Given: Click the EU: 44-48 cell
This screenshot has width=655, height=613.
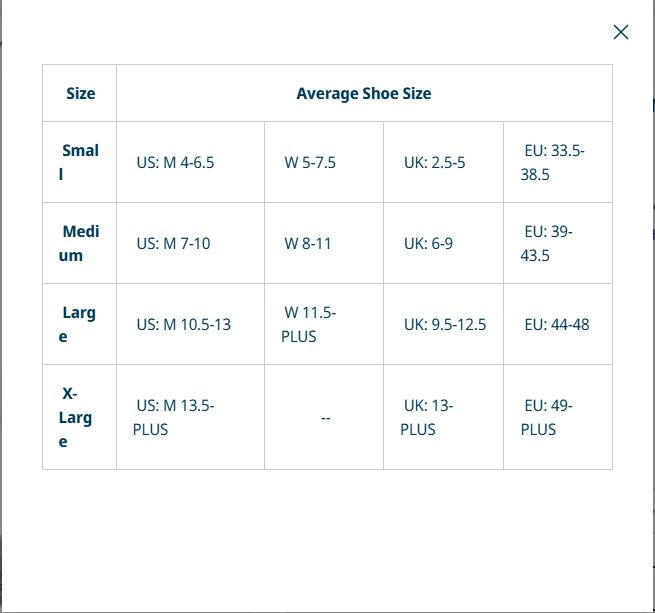Looking at the screenshot, I should 556,324.
